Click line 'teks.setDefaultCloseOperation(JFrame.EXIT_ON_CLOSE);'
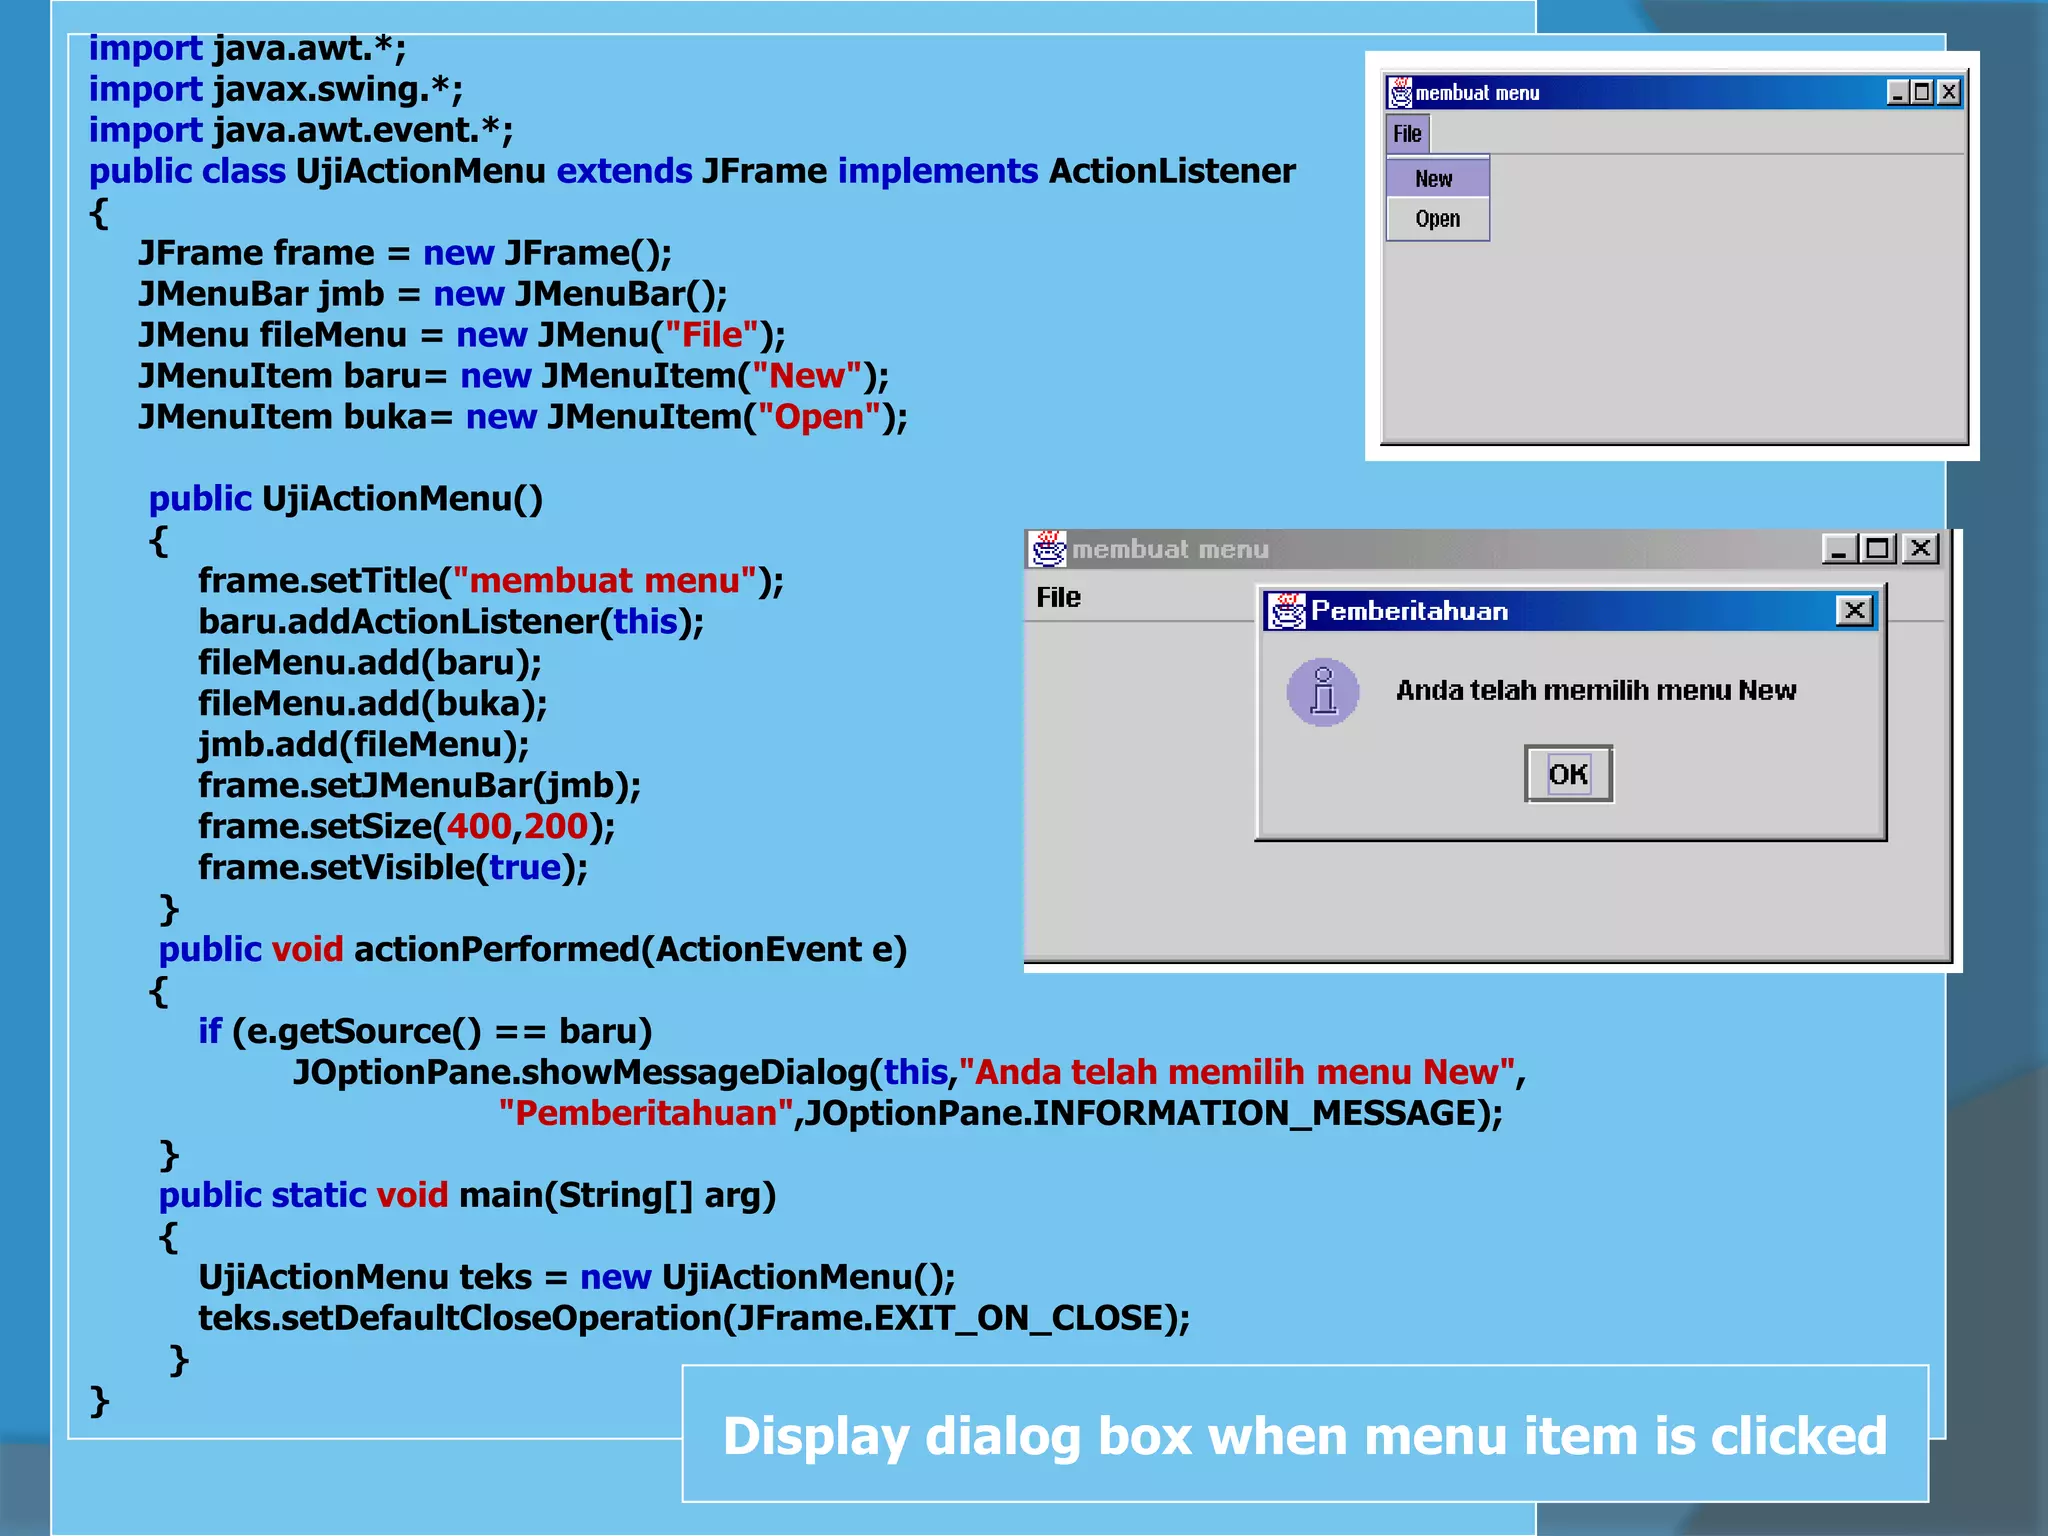 (x=694, y=1318)
